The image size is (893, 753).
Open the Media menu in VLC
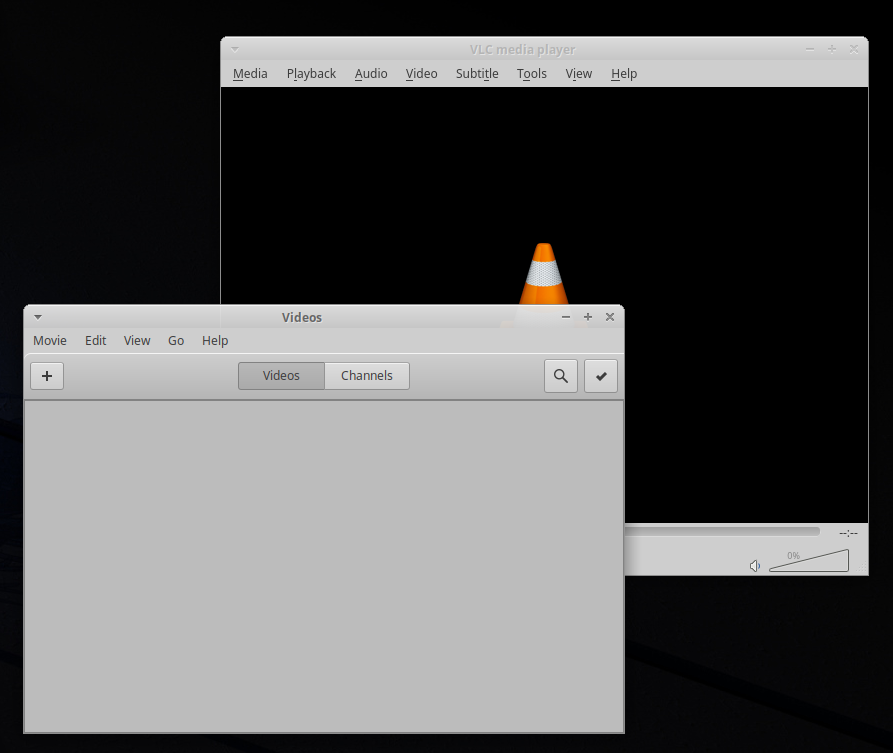[x=249, y=73]
